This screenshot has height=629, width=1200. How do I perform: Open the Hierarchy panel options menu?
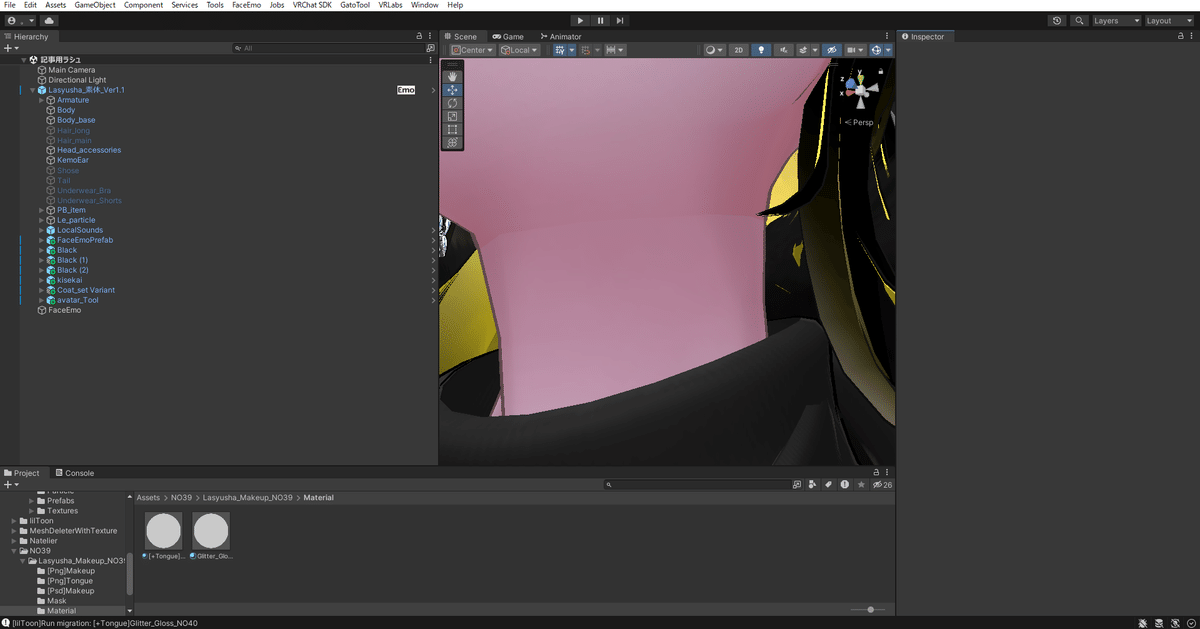tap(431, 37)
